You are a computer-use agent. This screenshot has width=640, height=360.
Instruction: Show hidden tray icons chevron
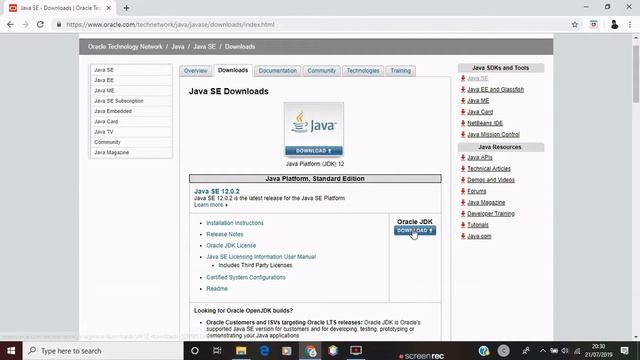(x=542, y=351)
